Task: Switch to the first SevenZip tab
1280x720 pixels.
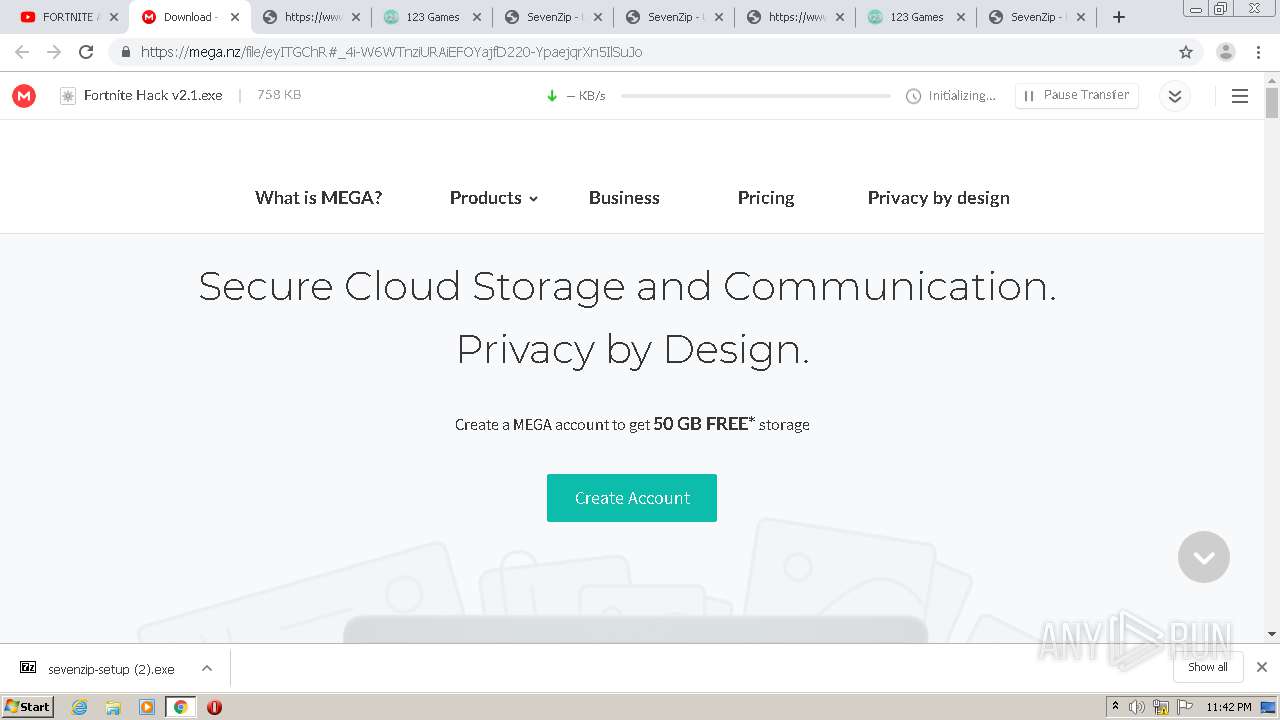Action: (553, 17)
